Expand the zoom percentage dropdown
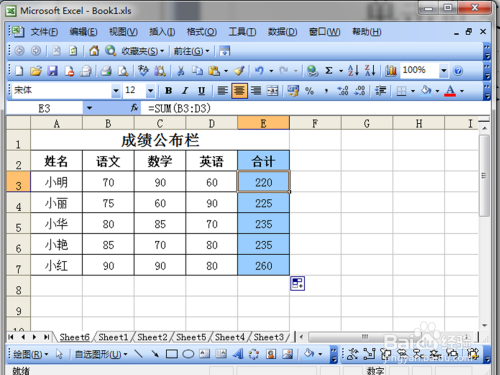Screen dimensions: 500x375 click(x=443, y=71)
